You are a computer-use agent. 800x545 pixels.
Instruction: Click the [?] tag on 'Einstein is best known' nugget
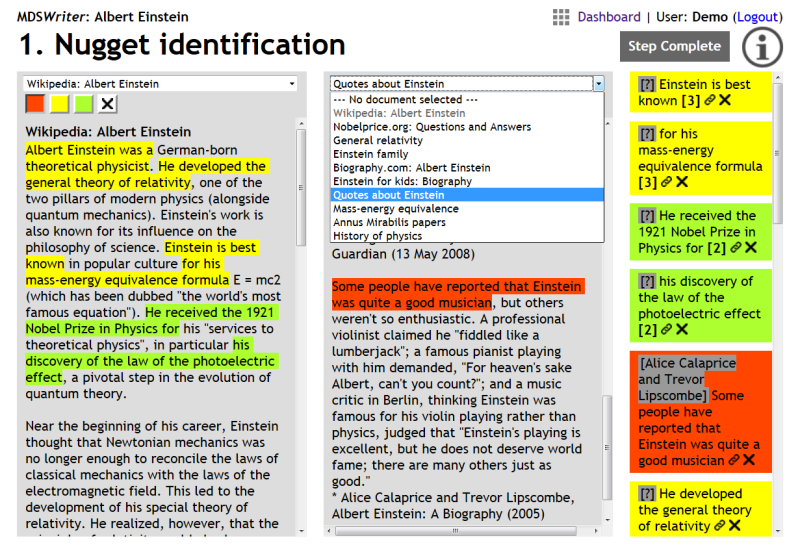click(646, 85)
